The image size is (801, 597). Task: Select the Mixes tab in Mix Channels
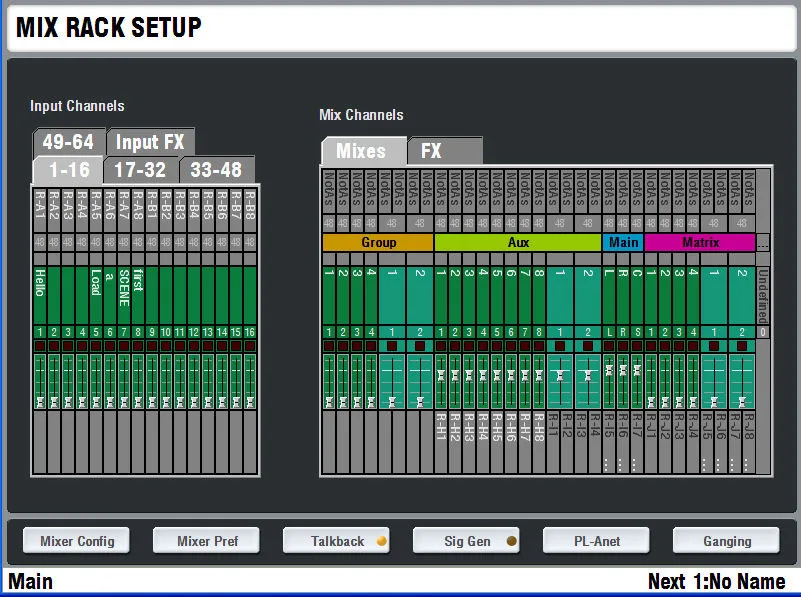click(364, 151)
